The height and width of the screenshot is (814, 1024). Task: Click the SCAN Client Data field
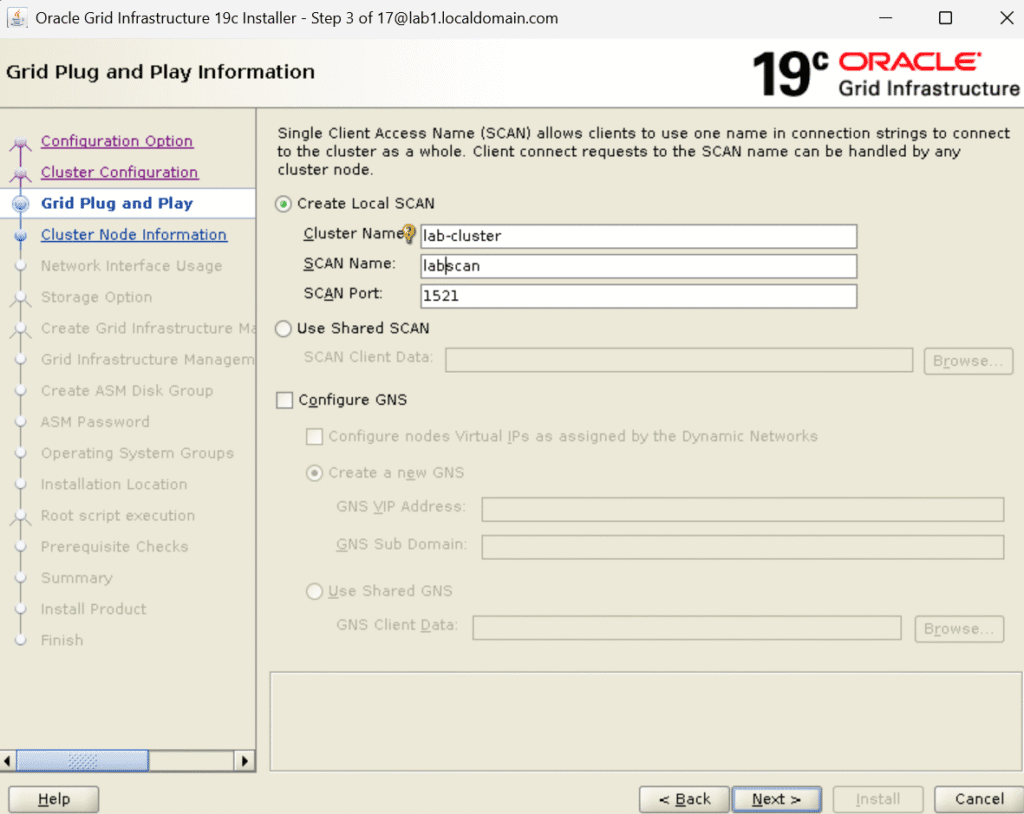[679, 360]
